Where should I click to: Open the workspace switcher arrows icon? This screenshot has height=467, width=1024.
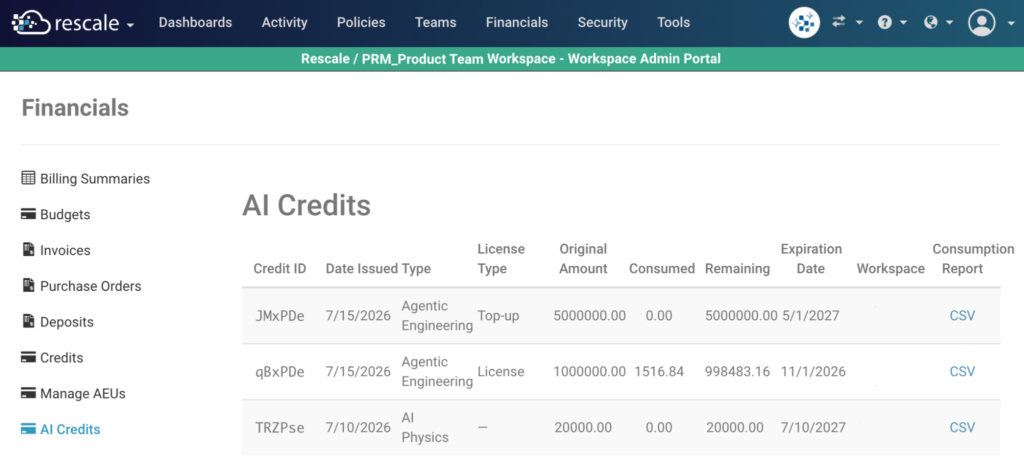coord(839,22)
